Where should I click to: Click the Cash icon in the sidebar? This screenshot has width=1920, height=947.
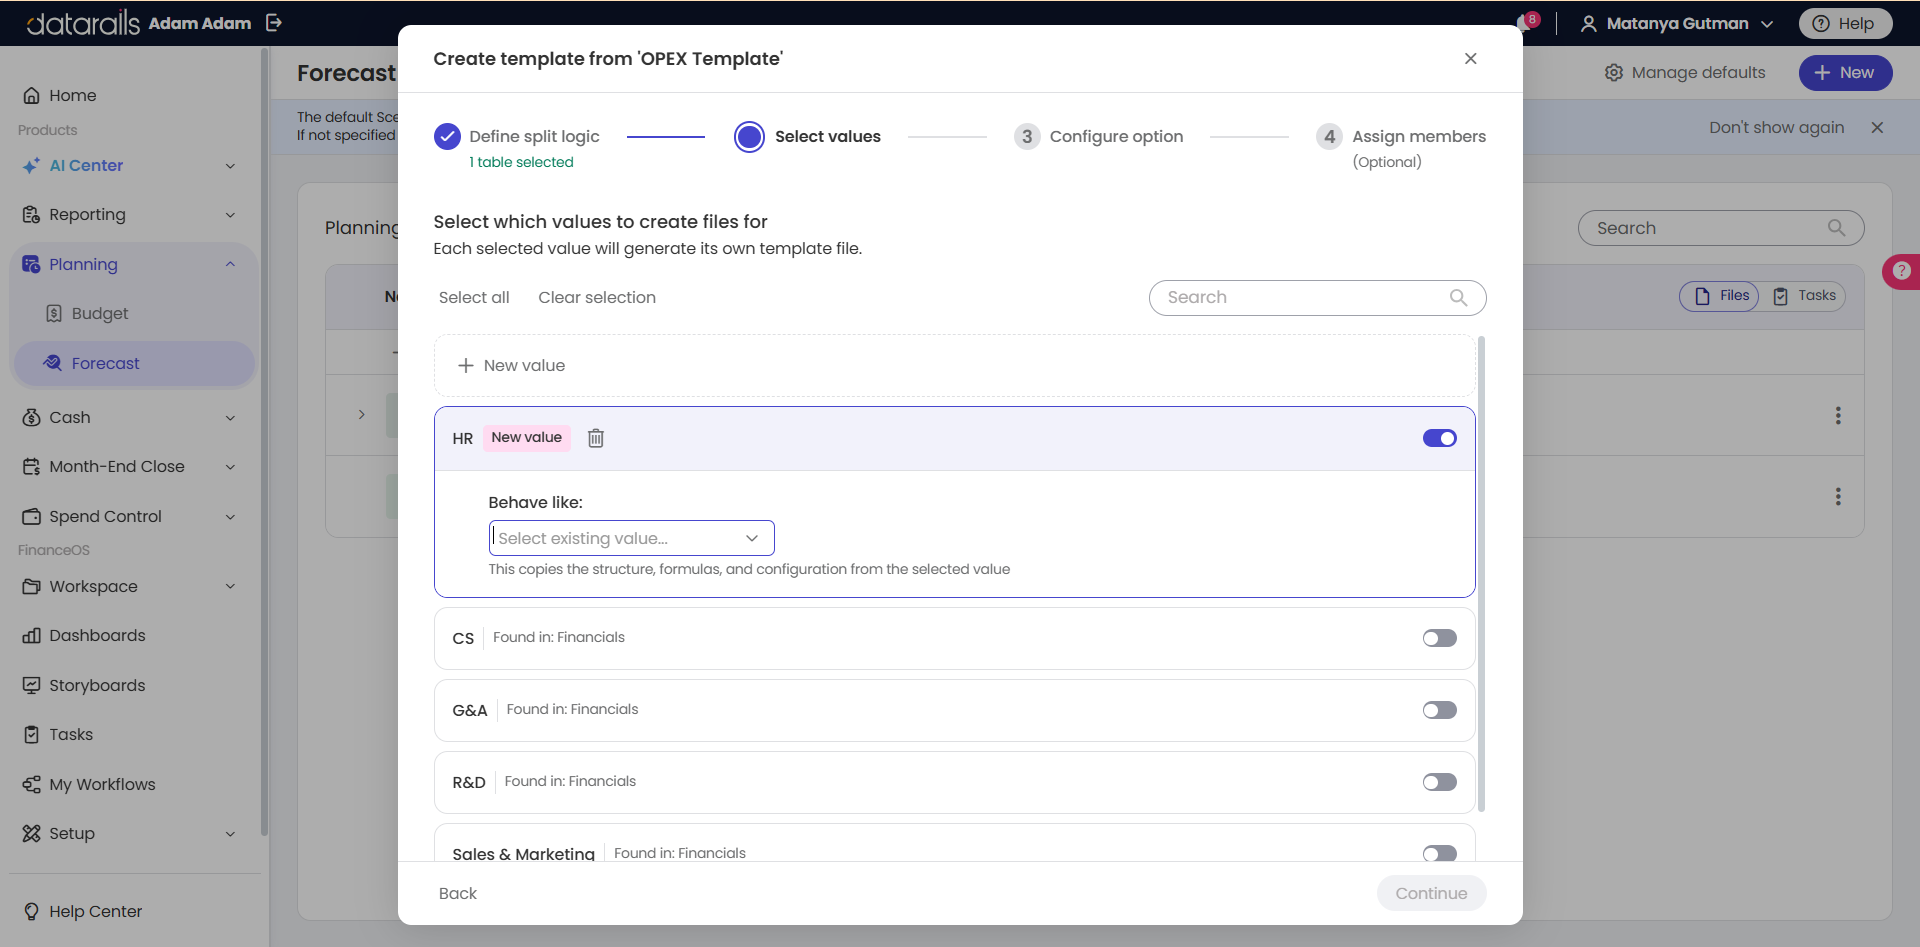pyautogui.click(x=32, y=418)
